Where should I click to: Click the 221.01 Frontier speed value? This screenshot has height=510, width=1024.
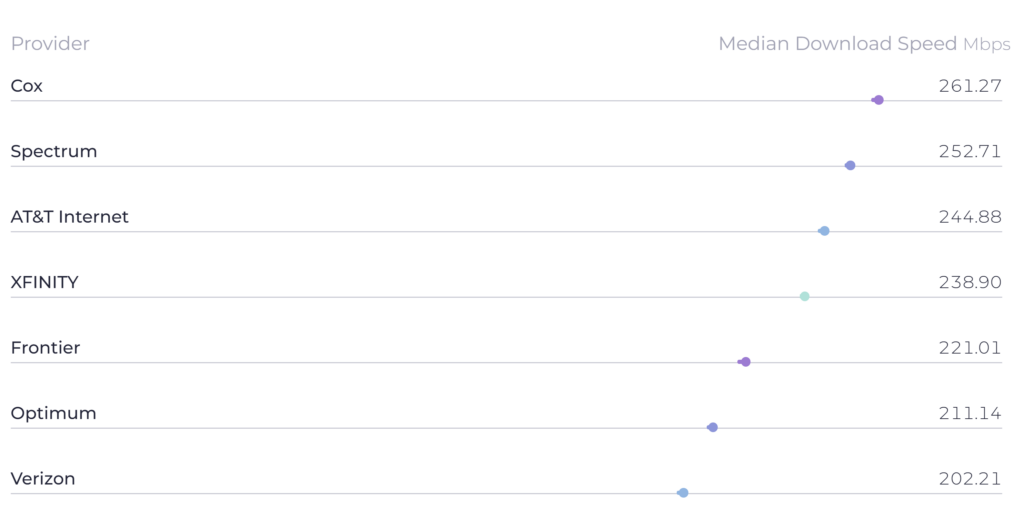[x=970, y=348]
